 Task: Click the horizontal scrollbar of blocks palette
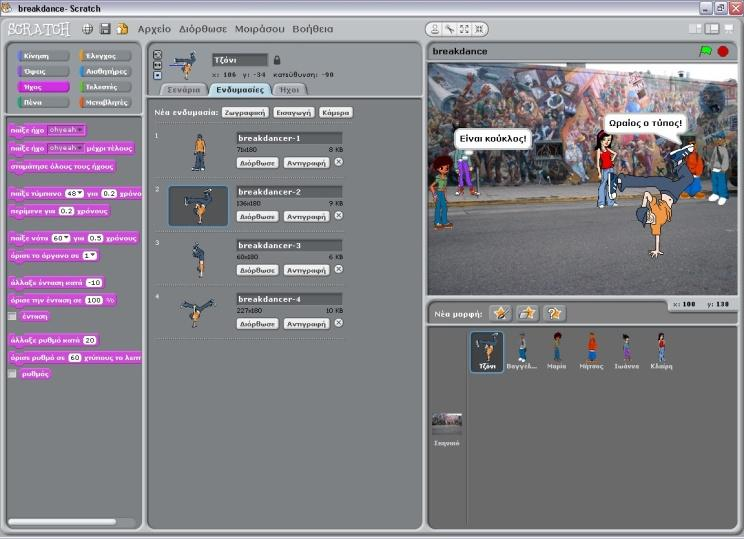(62, 522)
